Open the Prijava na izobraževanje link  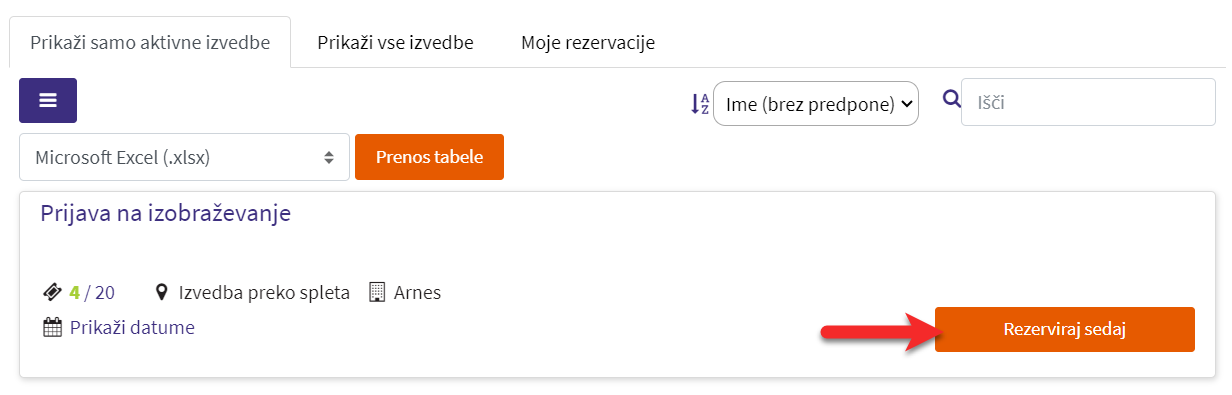pos(165,213)
